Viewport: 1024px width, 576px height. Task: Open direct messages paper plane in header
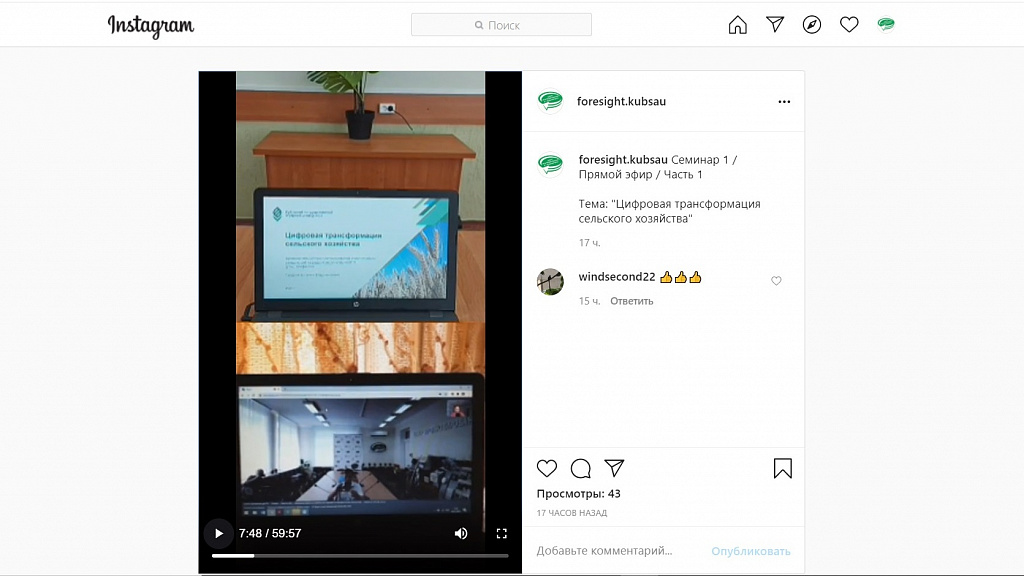[x=775, y=24]
